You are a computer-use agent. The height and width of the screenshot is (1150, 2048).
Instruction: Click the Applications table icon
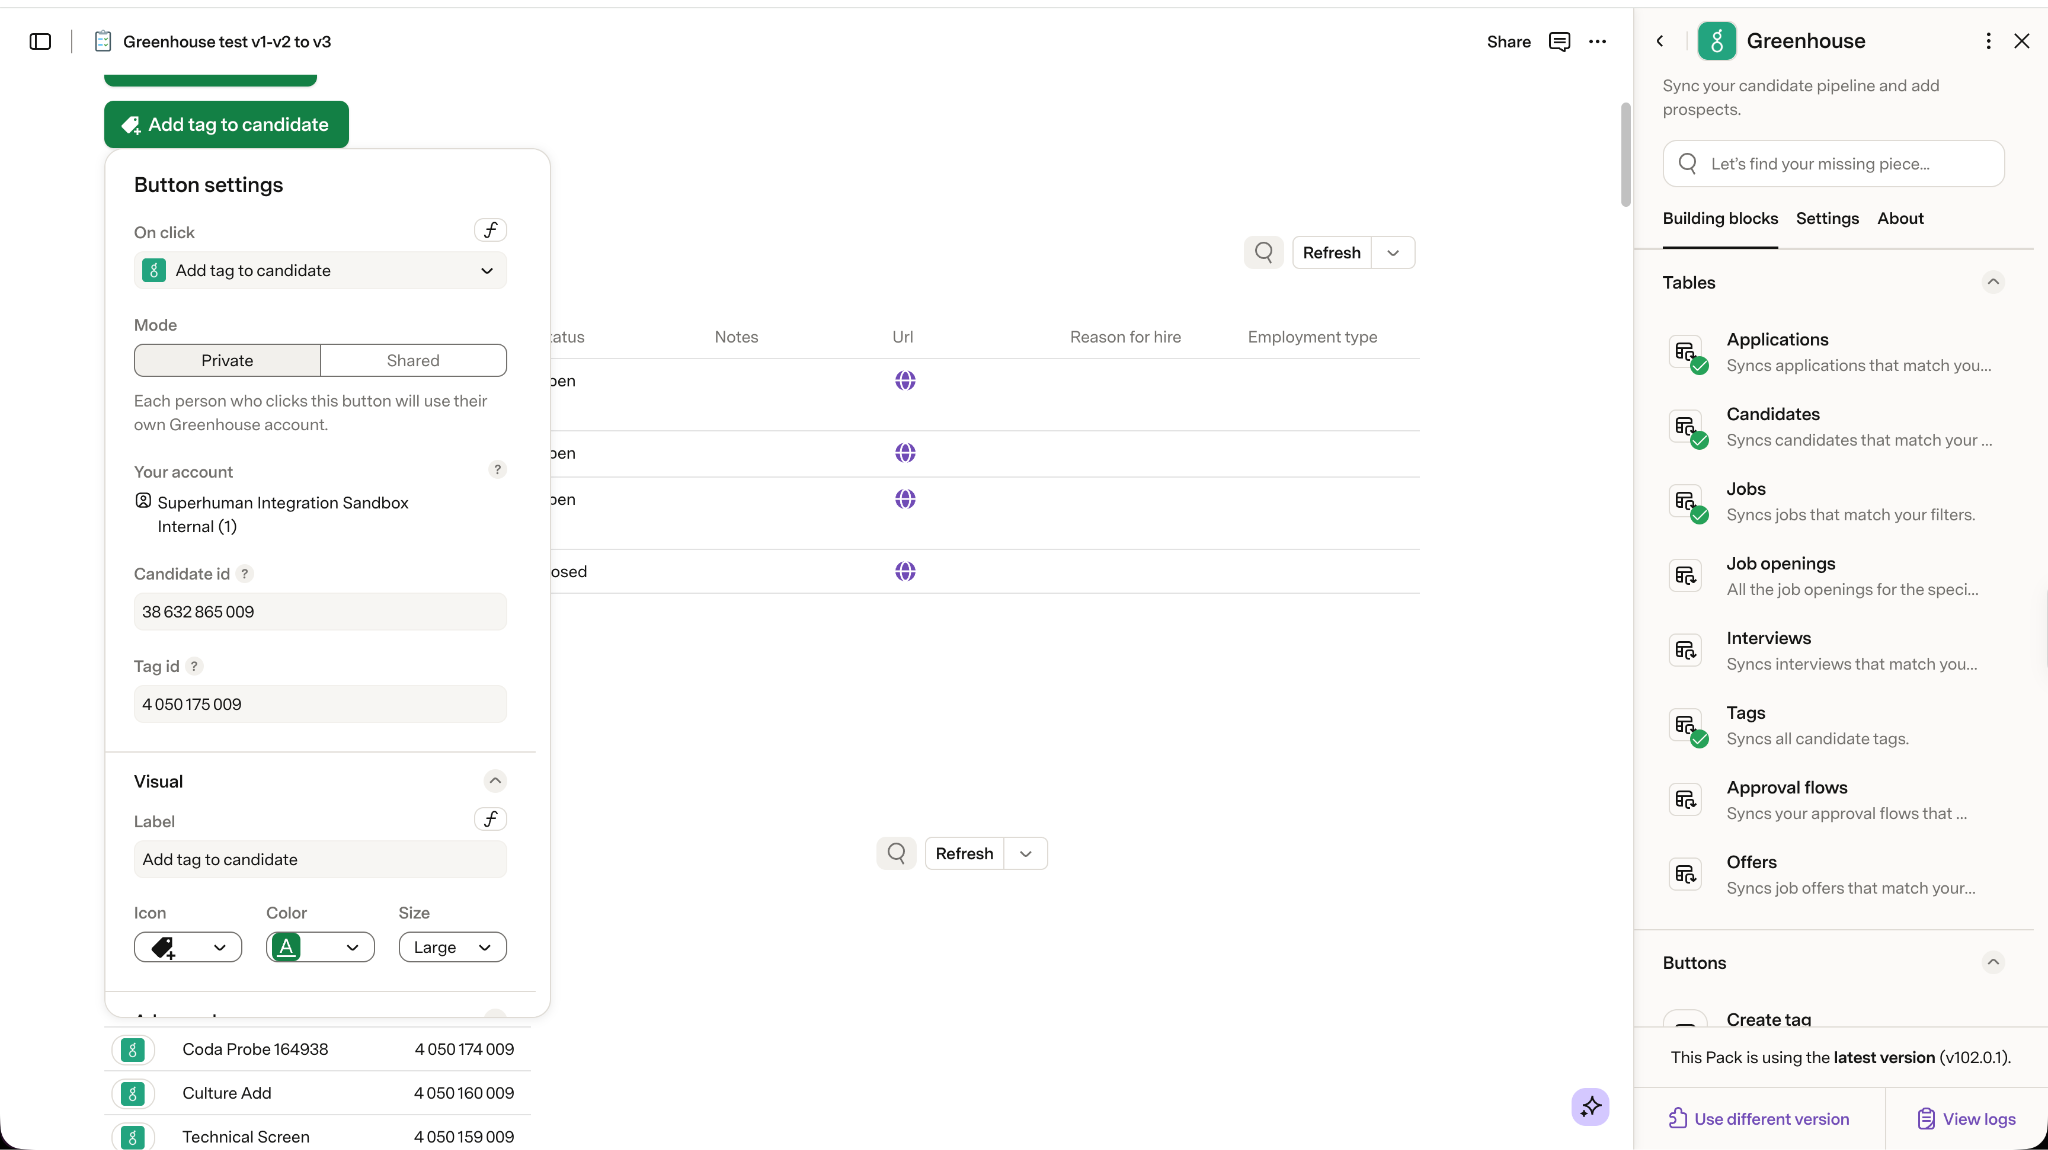point(1686,352)
